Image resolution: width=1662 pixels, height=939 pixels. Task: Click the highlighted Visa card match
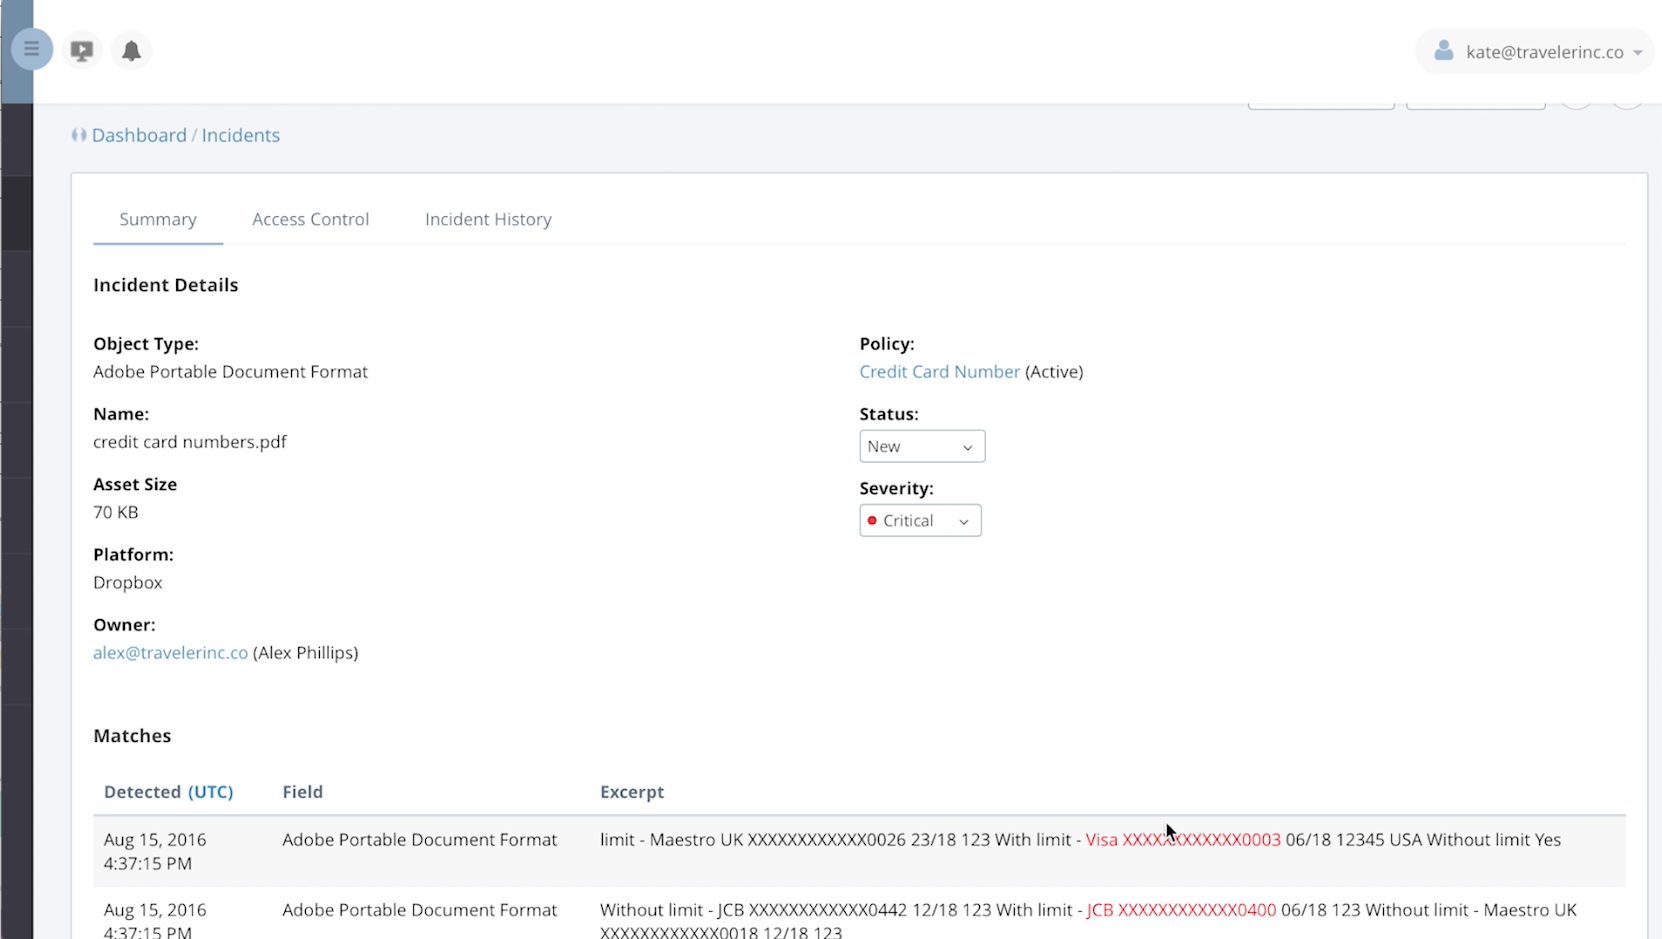1182,840
